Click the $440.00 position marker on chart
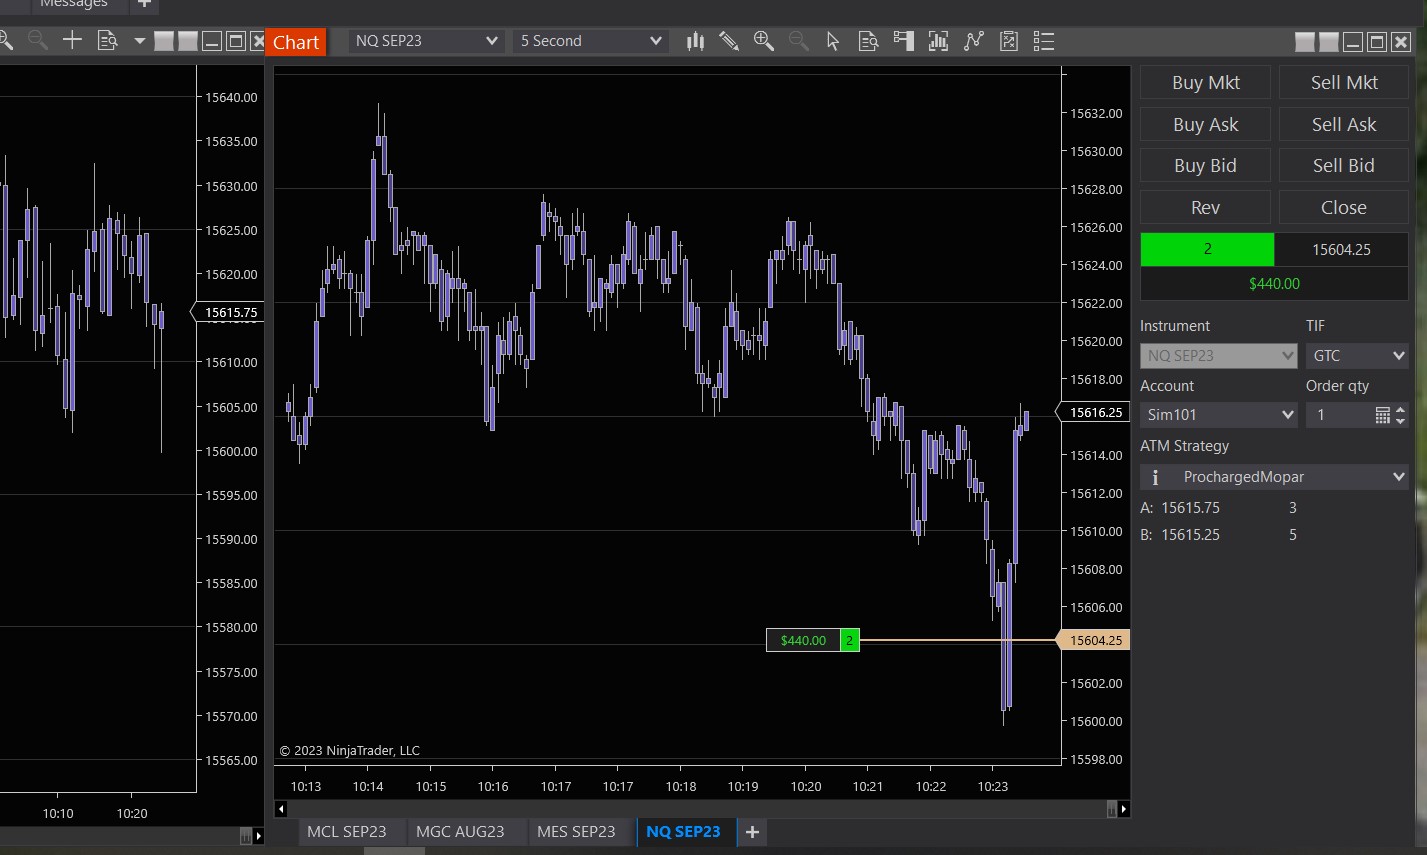Image resolution: width=1427 pixels, height=855 pixels. pyautogui.click(x=803, y=640)
